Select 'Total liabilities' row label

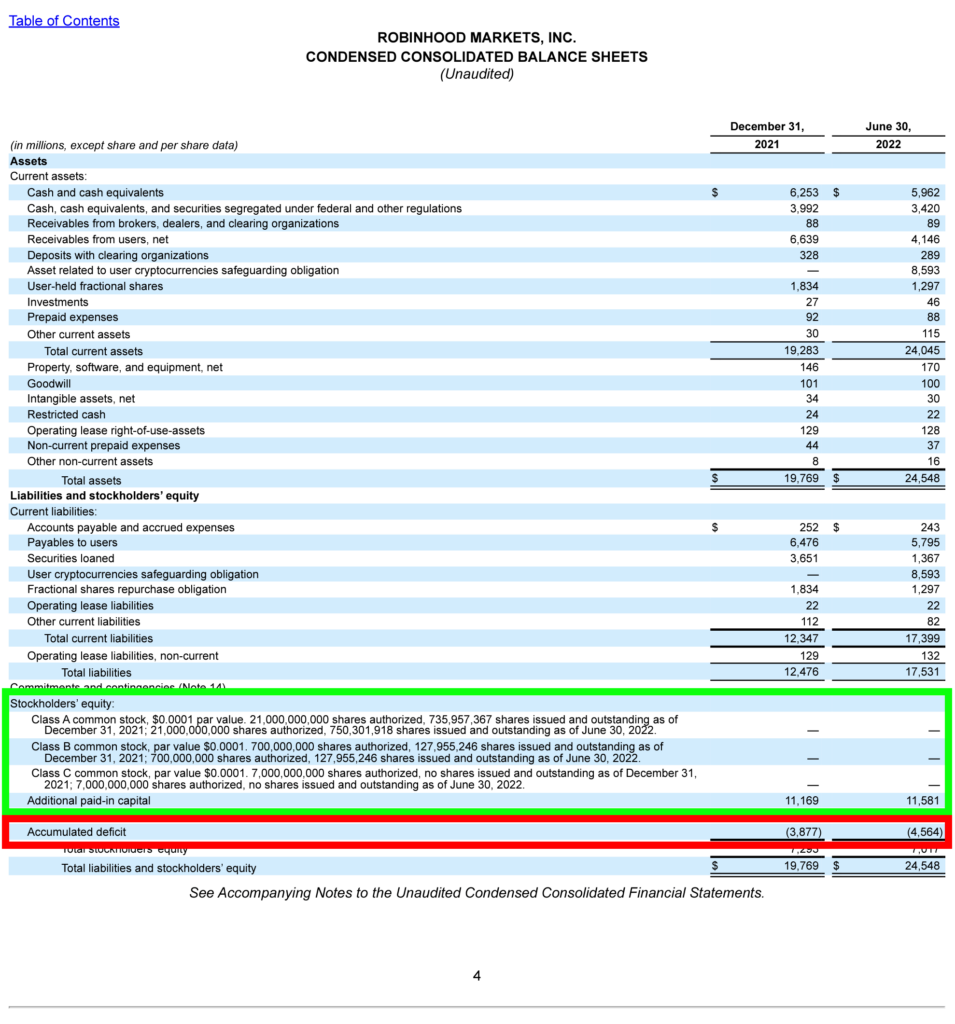(x=96, y=673)
